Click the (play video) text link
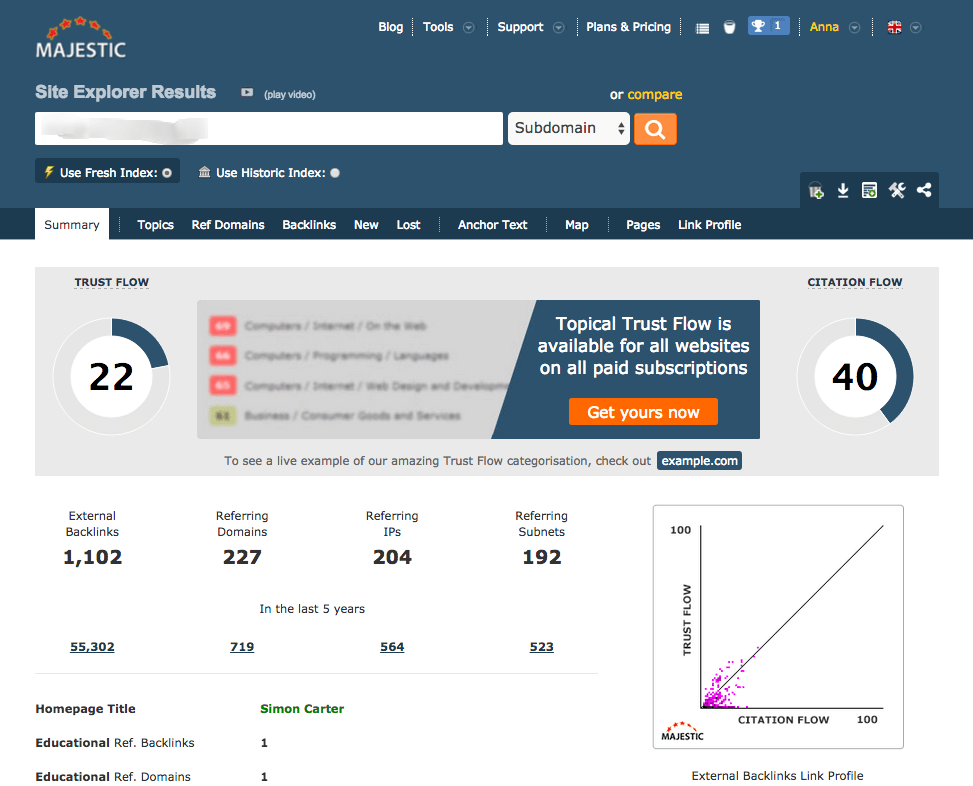 tap(290, 94)
